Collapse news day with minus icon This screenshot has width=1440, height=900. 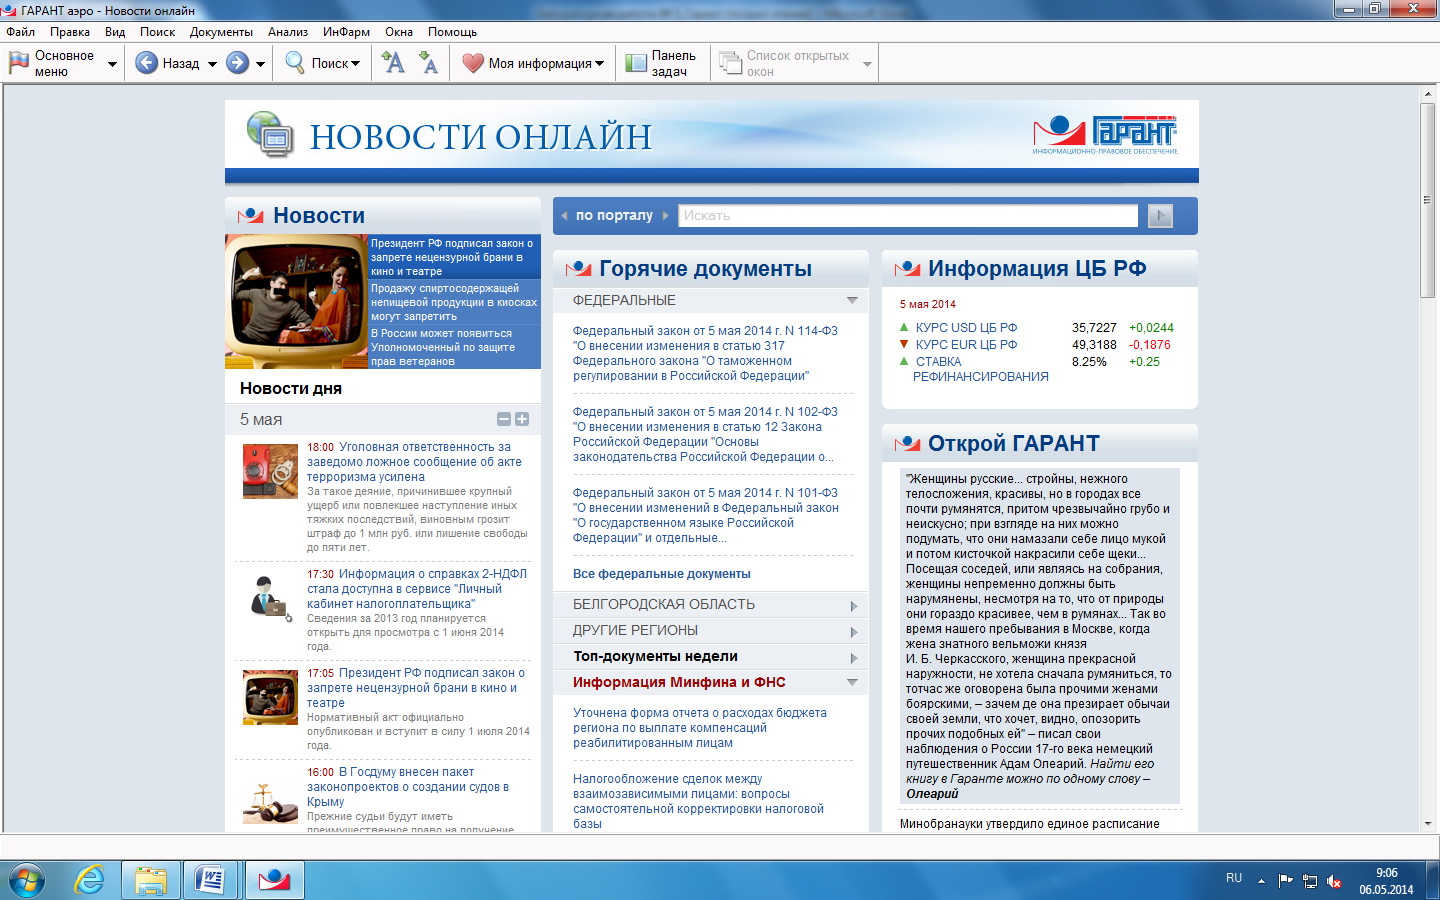[504, 419]
